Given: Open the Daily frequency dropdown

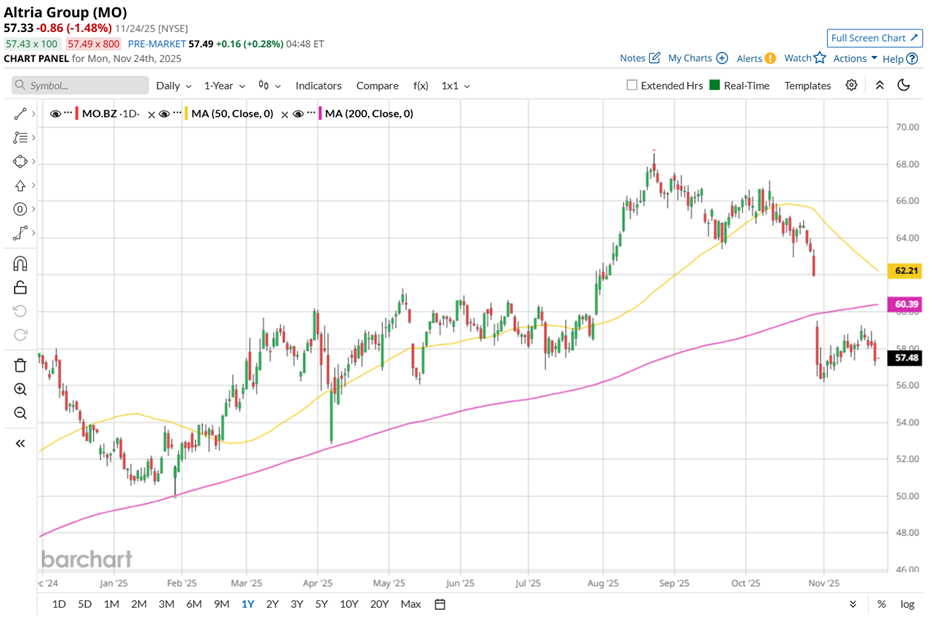Looking at the screenshot, I should click(x=173, y=86).
